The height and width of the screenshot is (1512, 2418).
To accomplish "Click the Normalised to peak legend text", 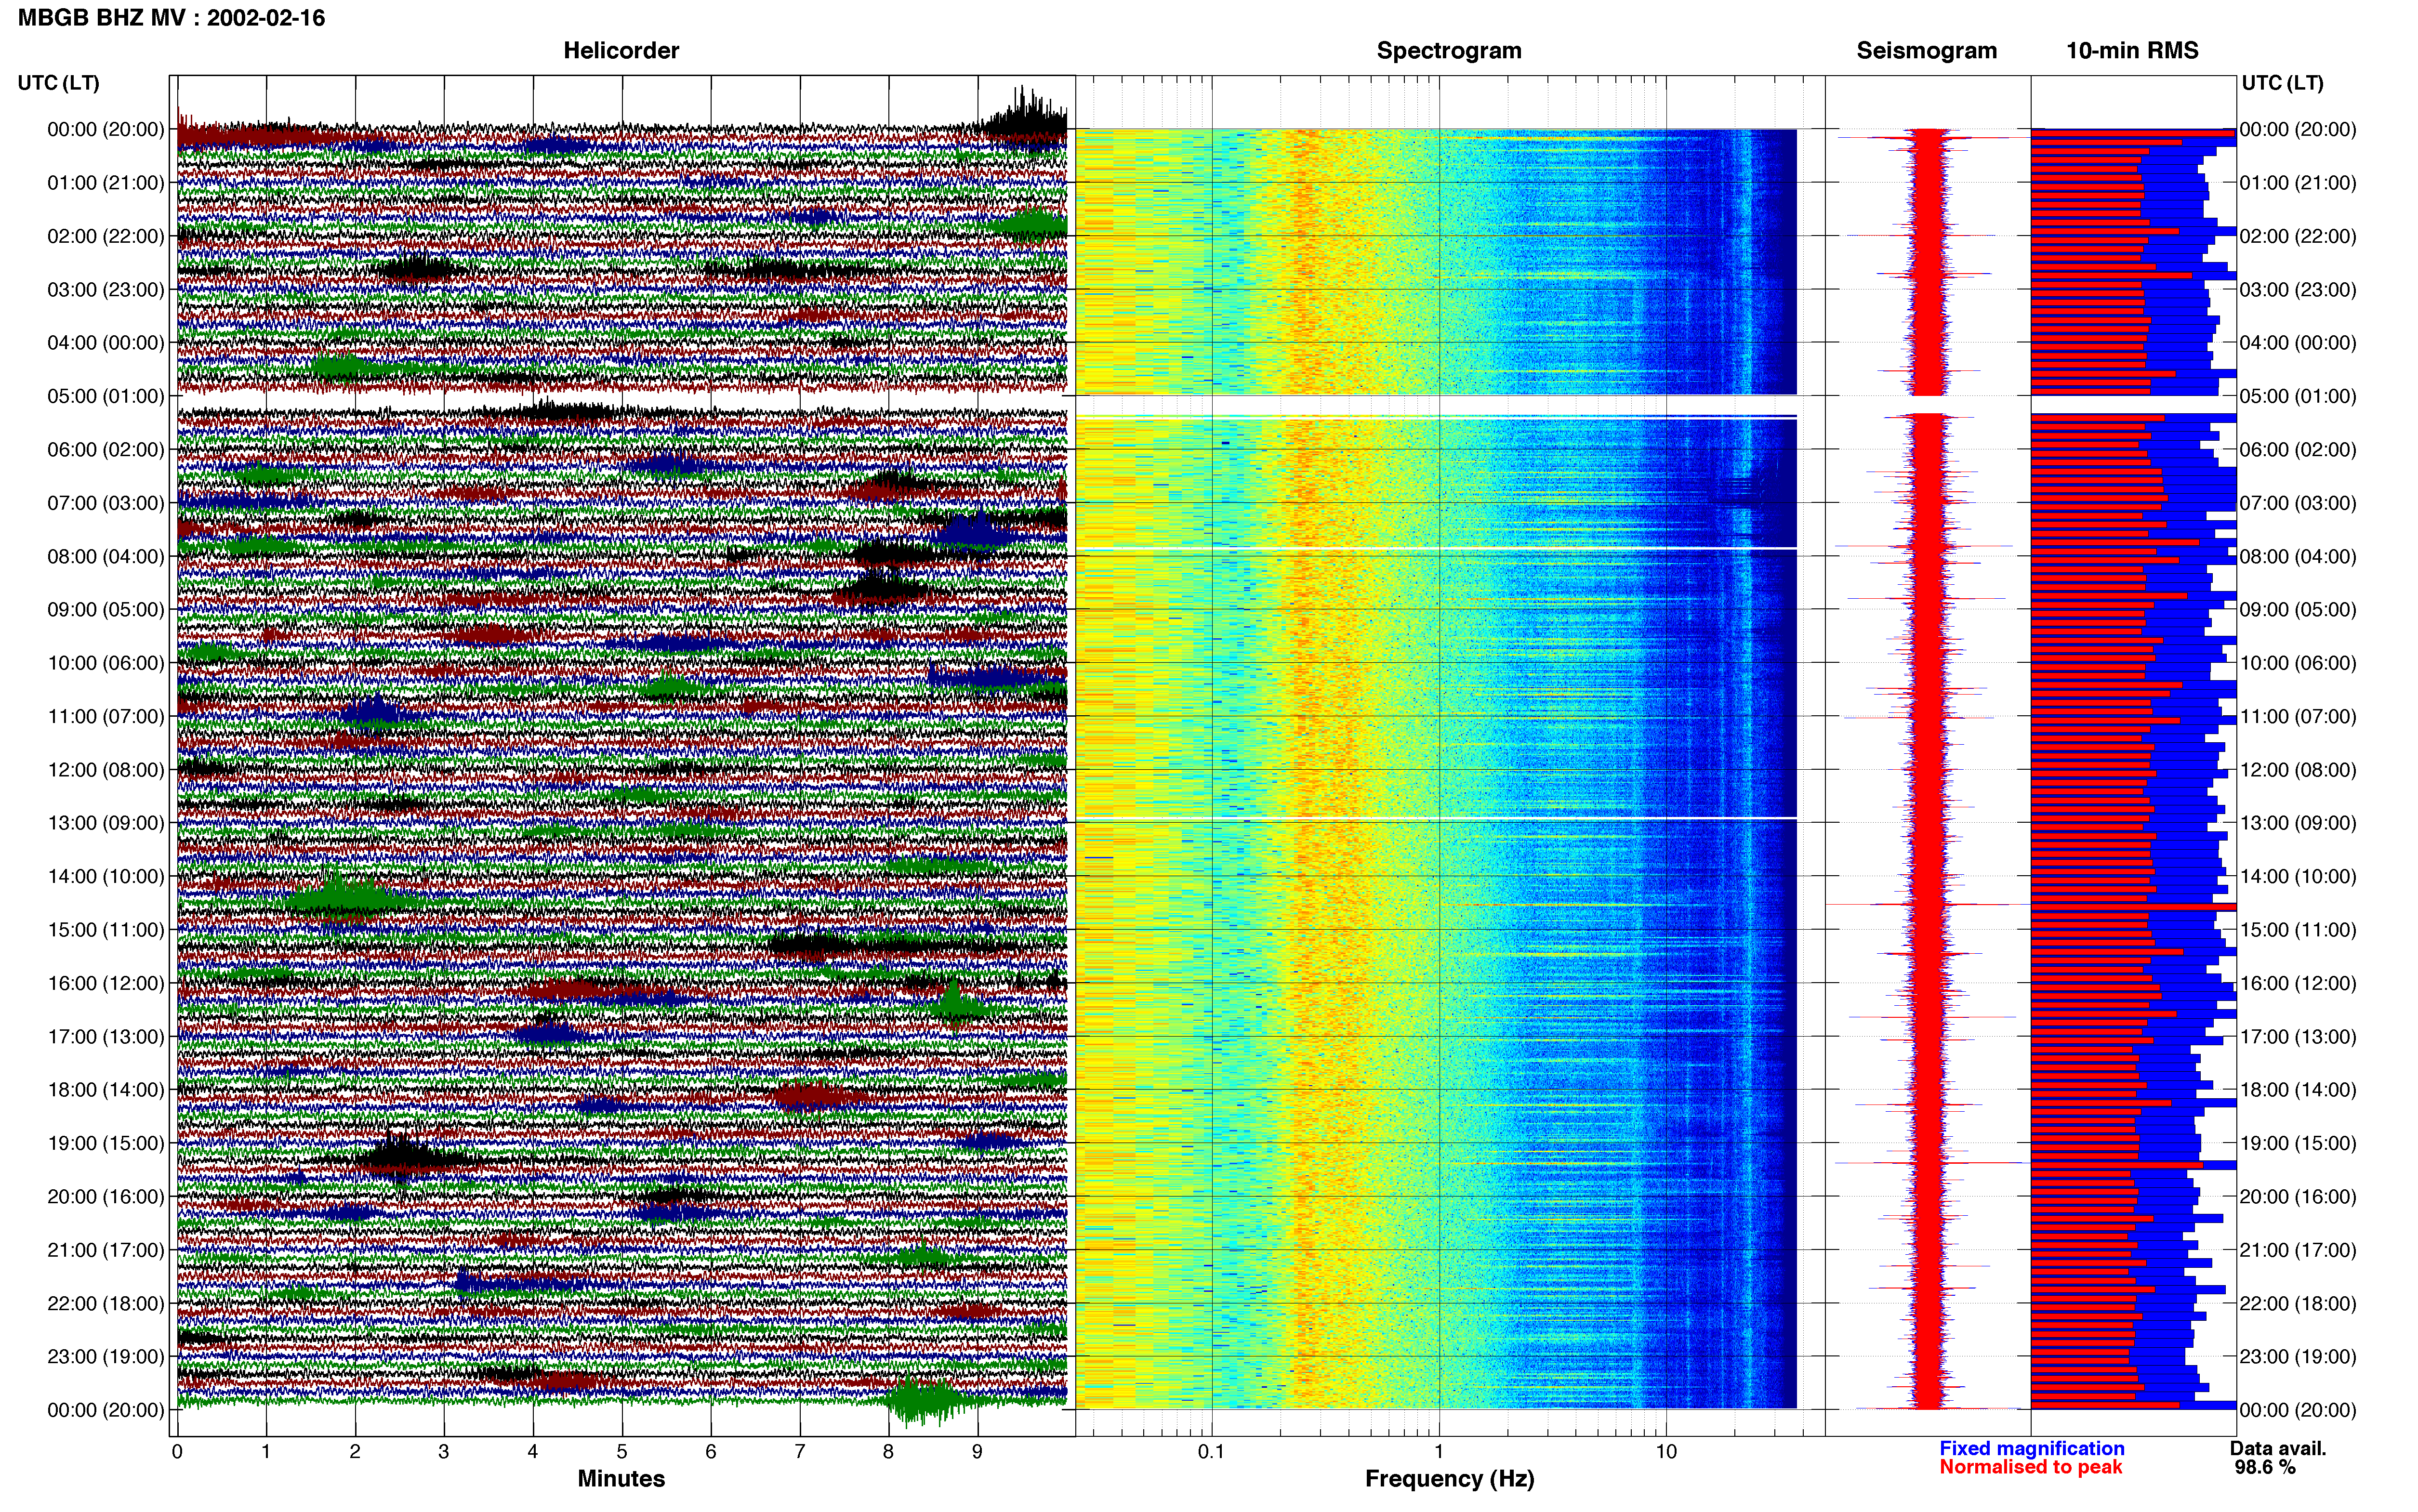I will (2030, 1467).
